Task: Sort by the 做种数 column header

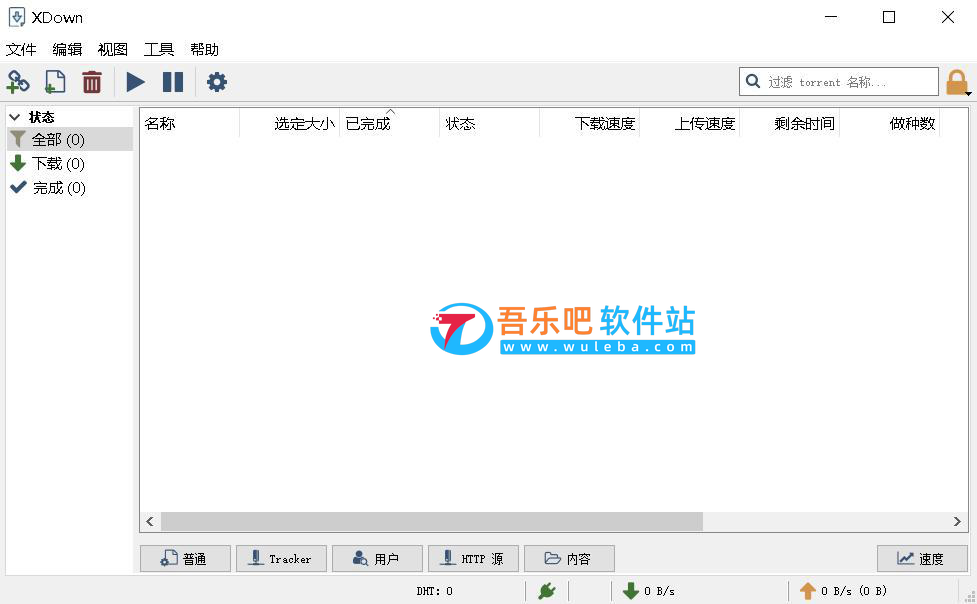Action: pos(890,123)
